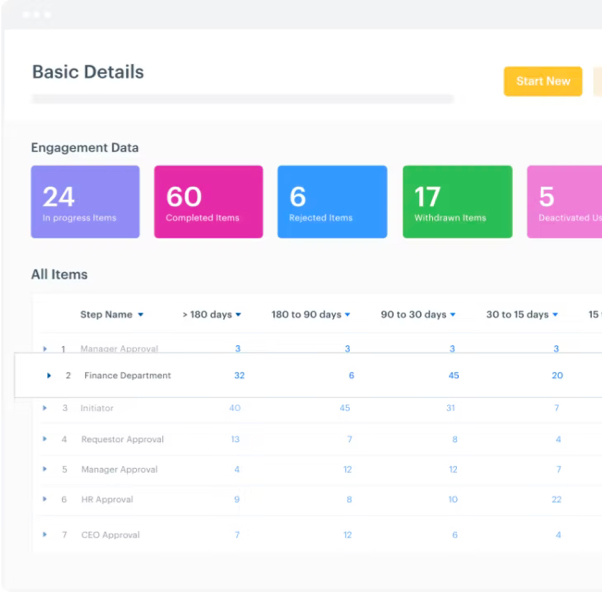Sort by Step Name column arrow
The height and width of the screenshot is (592, 602).
coord(141,315)
